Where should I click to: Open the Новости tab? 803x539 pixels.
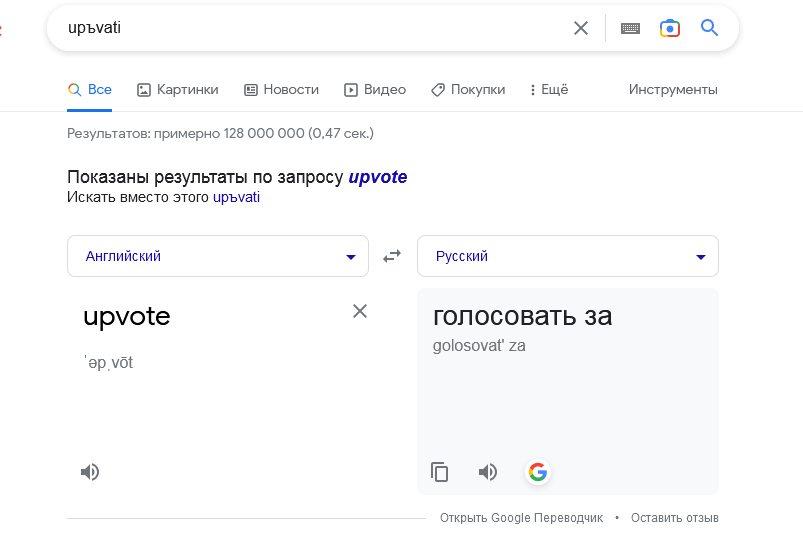pos(281,90)
